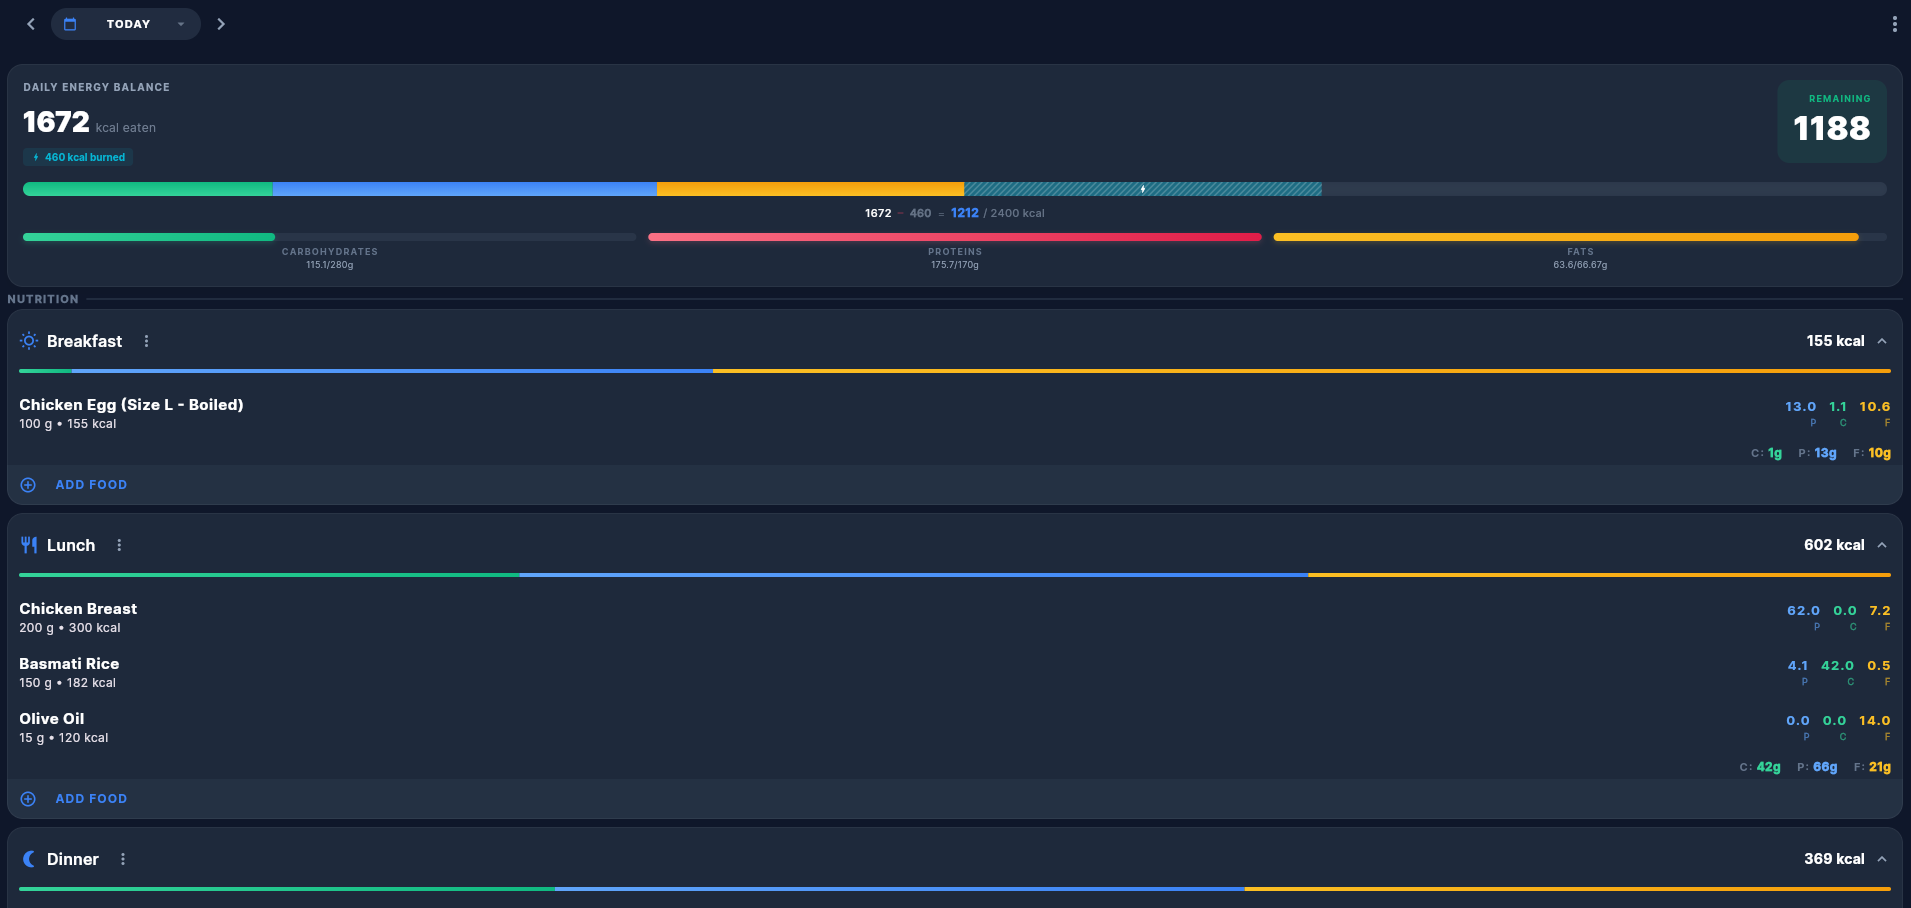Click the calendar icon beside TODAY
Image resolution: width=1911 pixels, height=908 pixels.
[70, 23]
